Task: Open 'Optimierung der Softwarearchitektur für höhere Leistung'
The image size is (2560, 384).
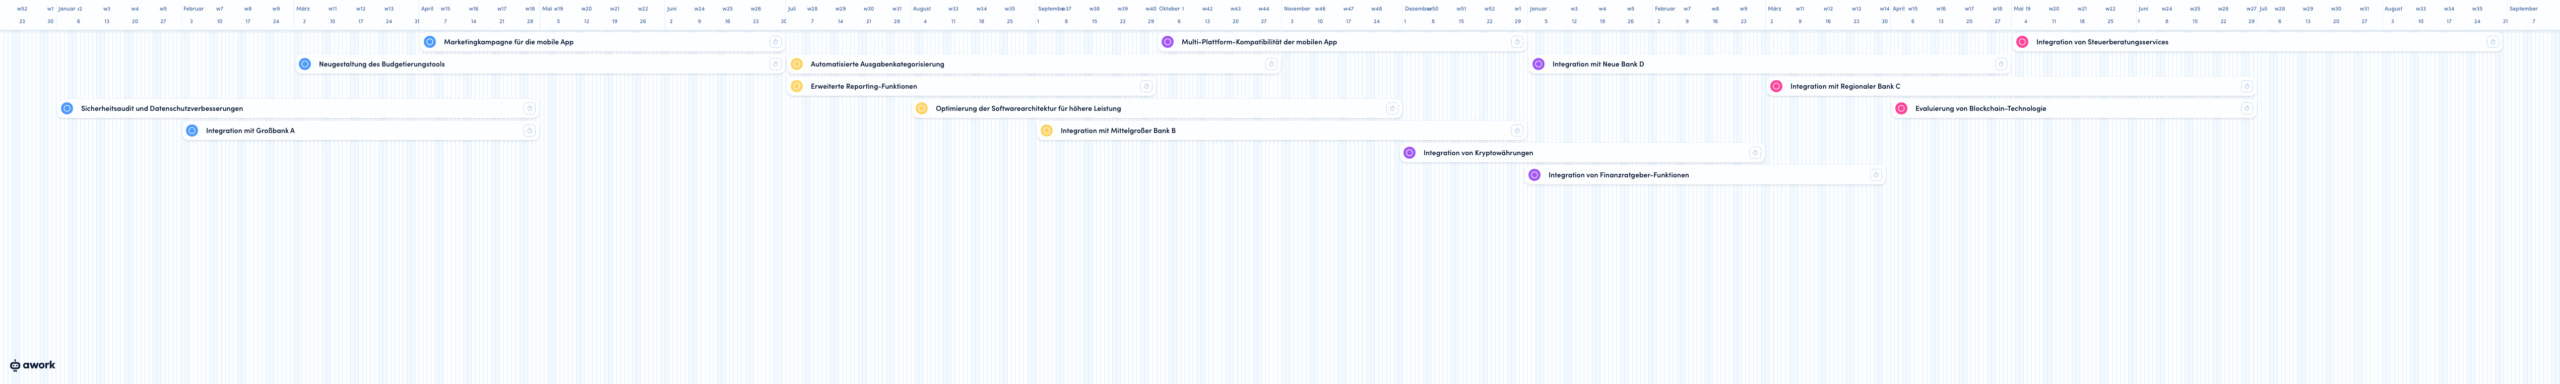Action: click(1028, 108)
